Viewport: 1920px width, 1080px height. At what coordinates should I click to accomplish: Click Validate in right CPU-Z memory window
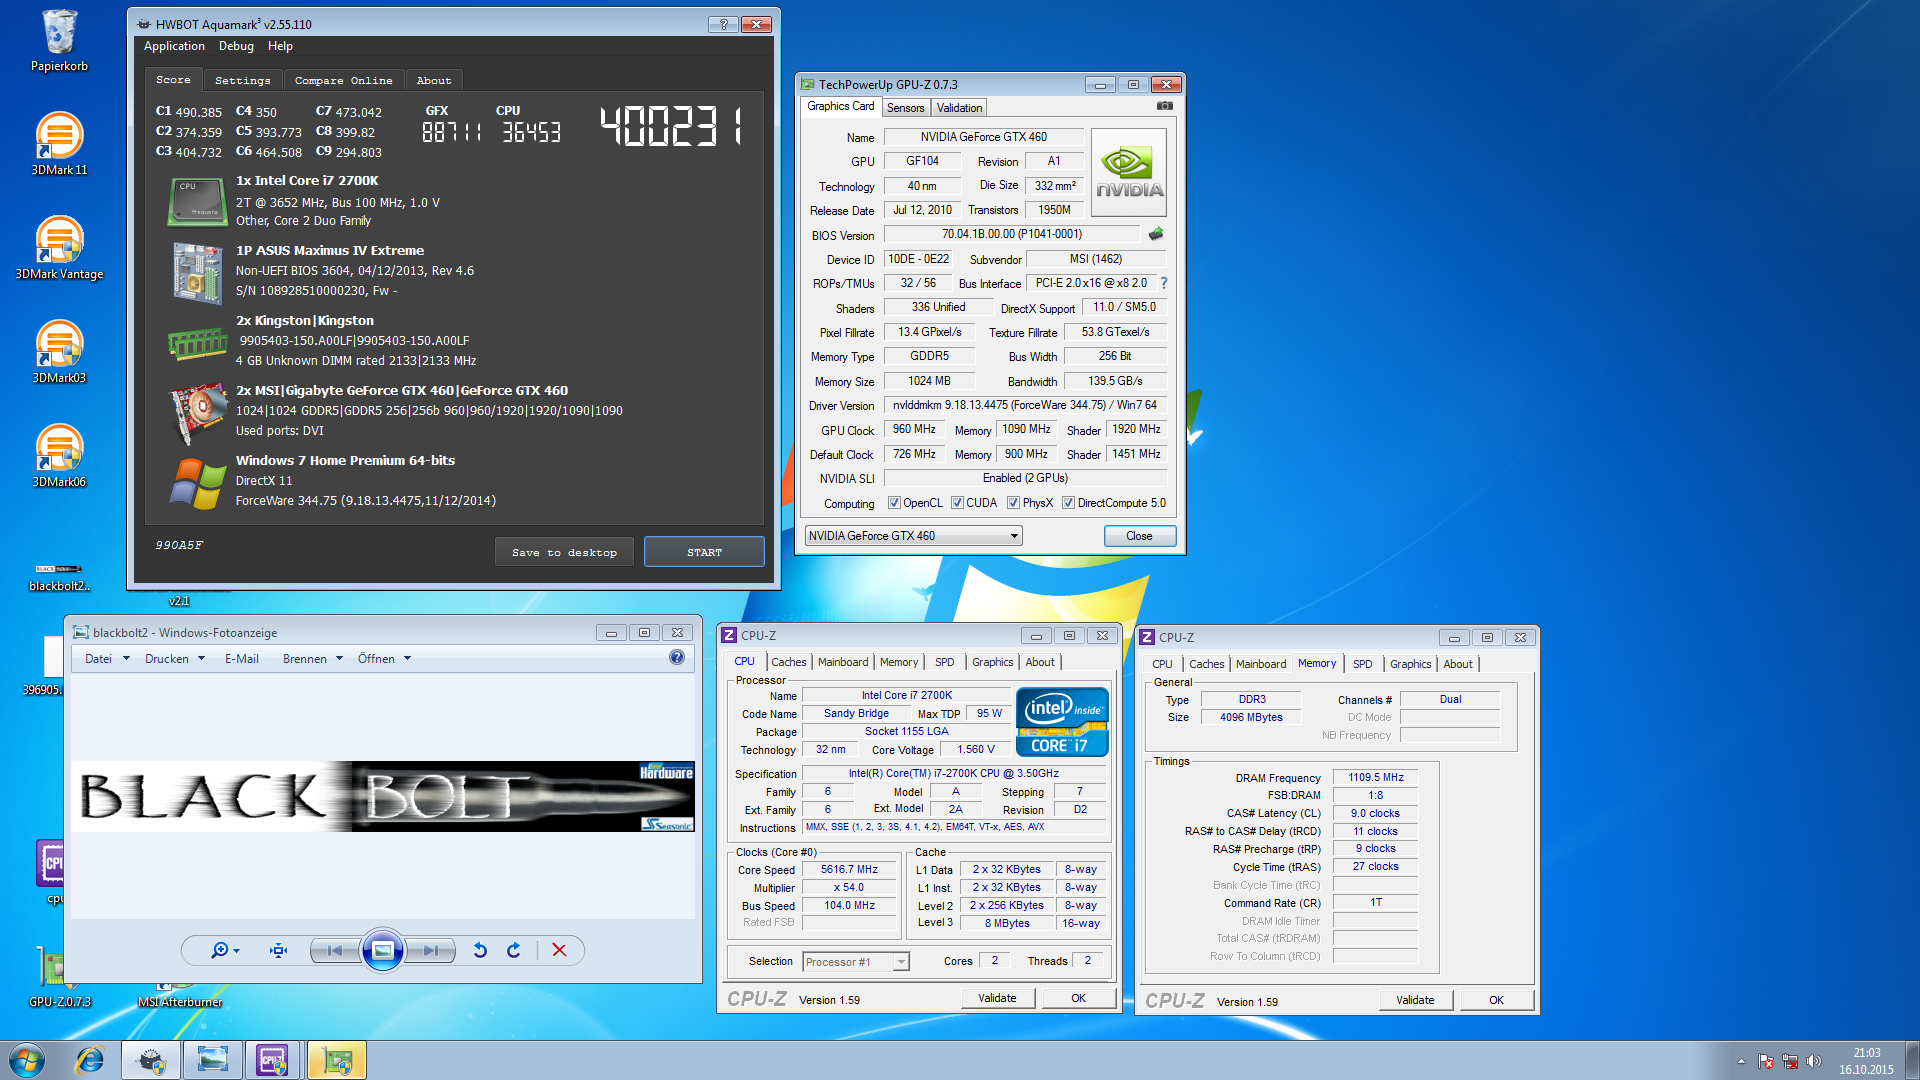1415,1000
